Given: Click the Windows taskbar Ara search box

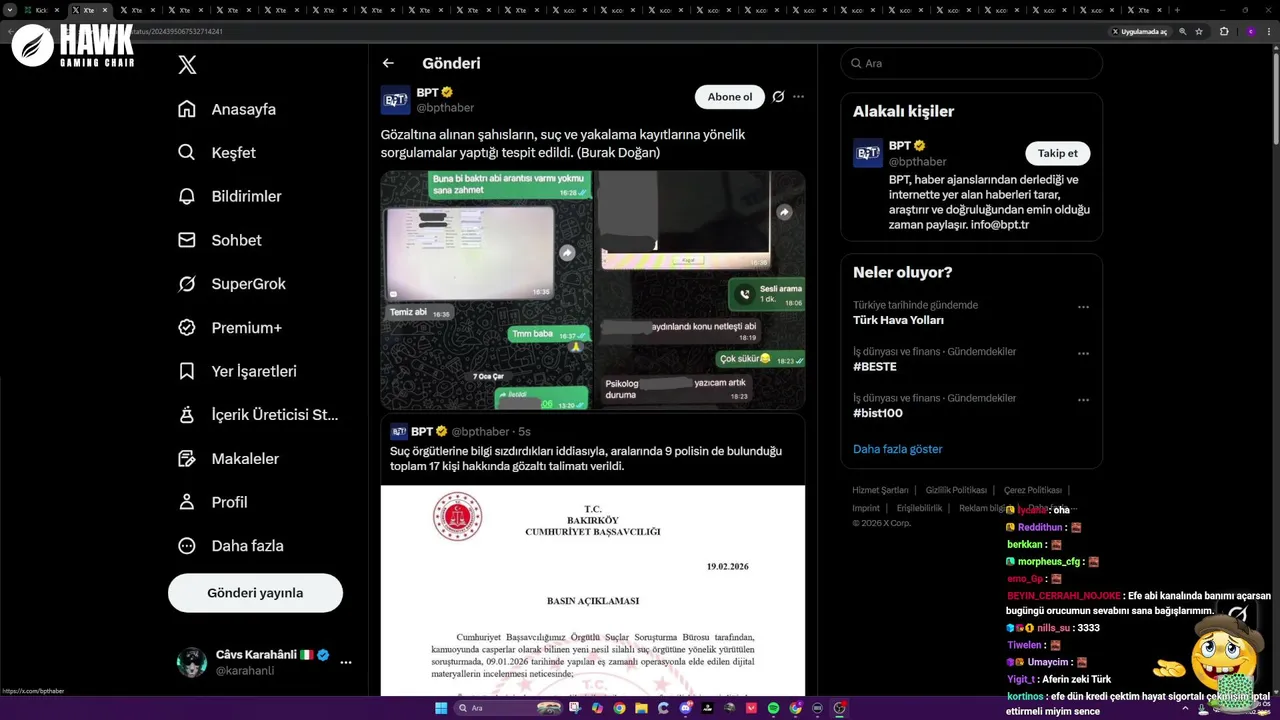Looking at the screenshot, I should (510, 708).
